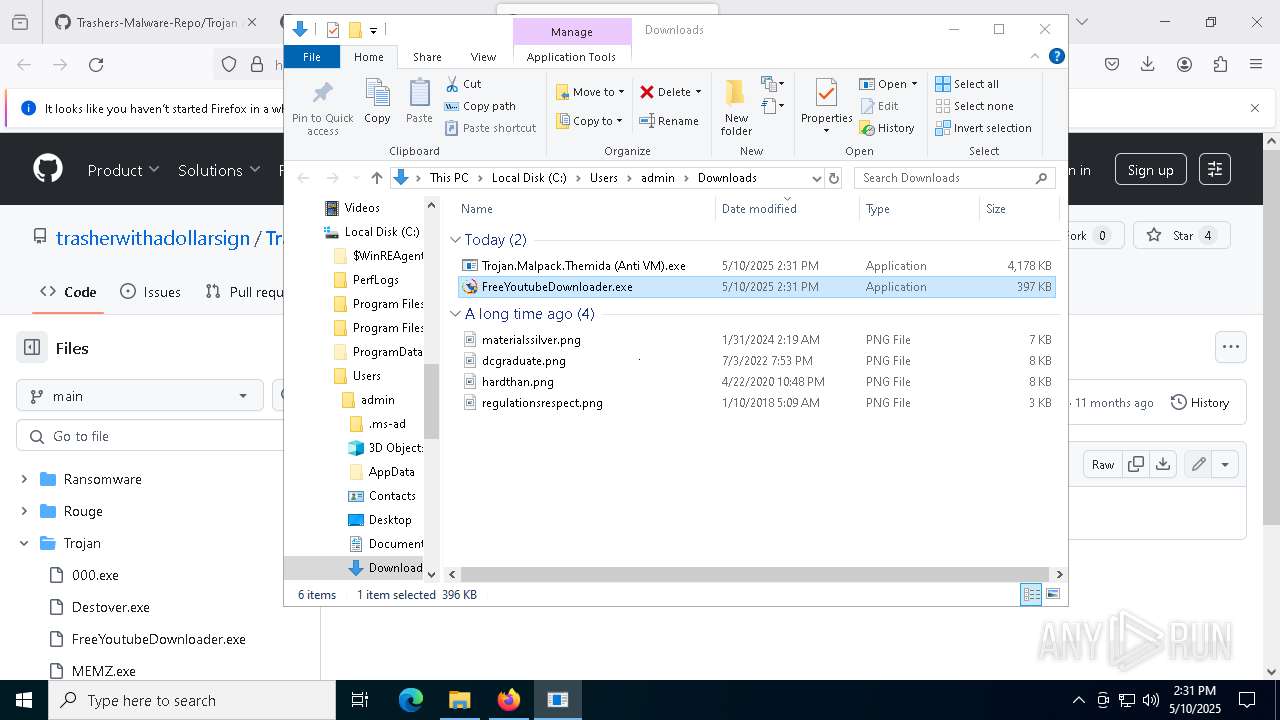Expand the Open button dropdown
The width and height of the screenshot is (1280, 720).
coord(914,84)
